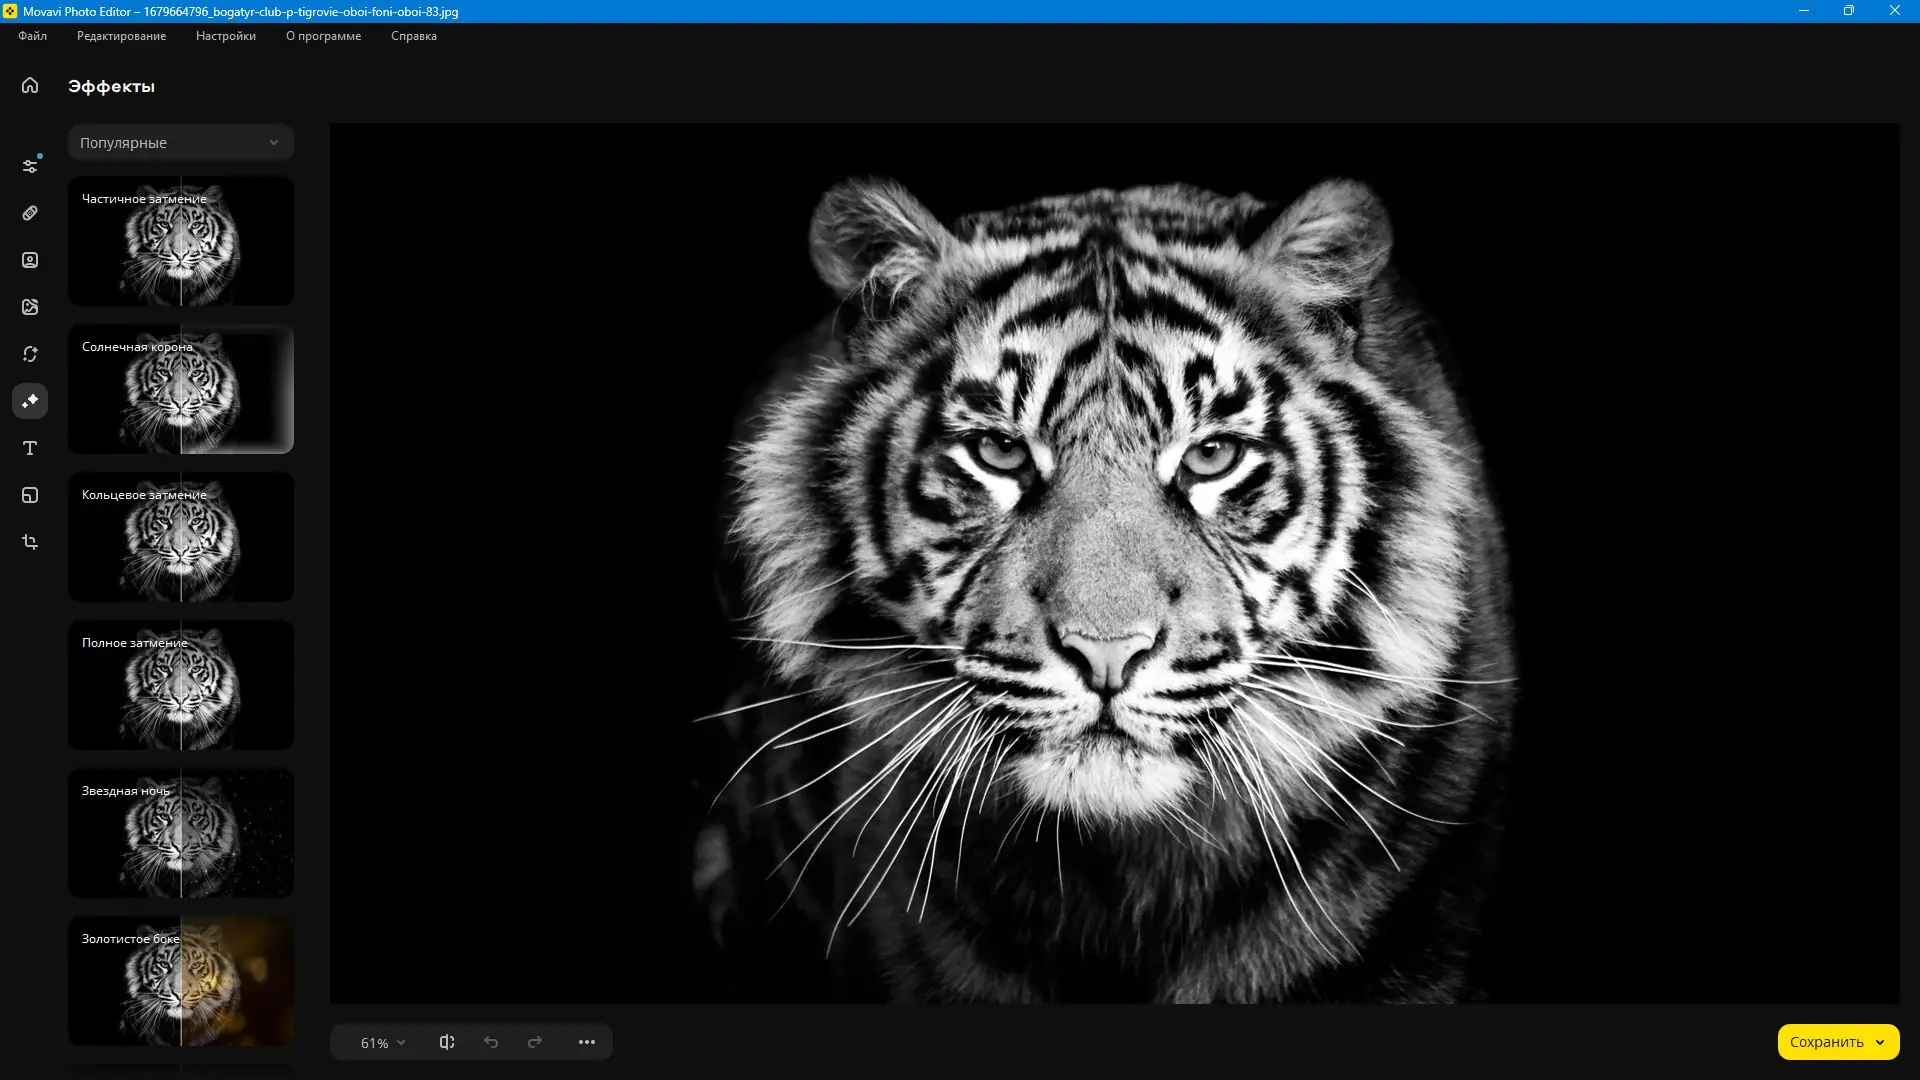Viewport: 1920px width, 1080px height.
Task: Toggle the before/after comparison view
Action: (447, 1041)
